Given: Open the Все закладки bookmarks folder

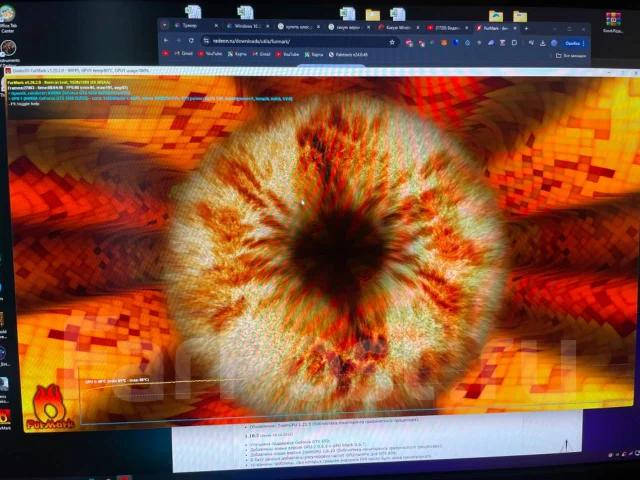Looking at the screenshot, I should 571,56.
